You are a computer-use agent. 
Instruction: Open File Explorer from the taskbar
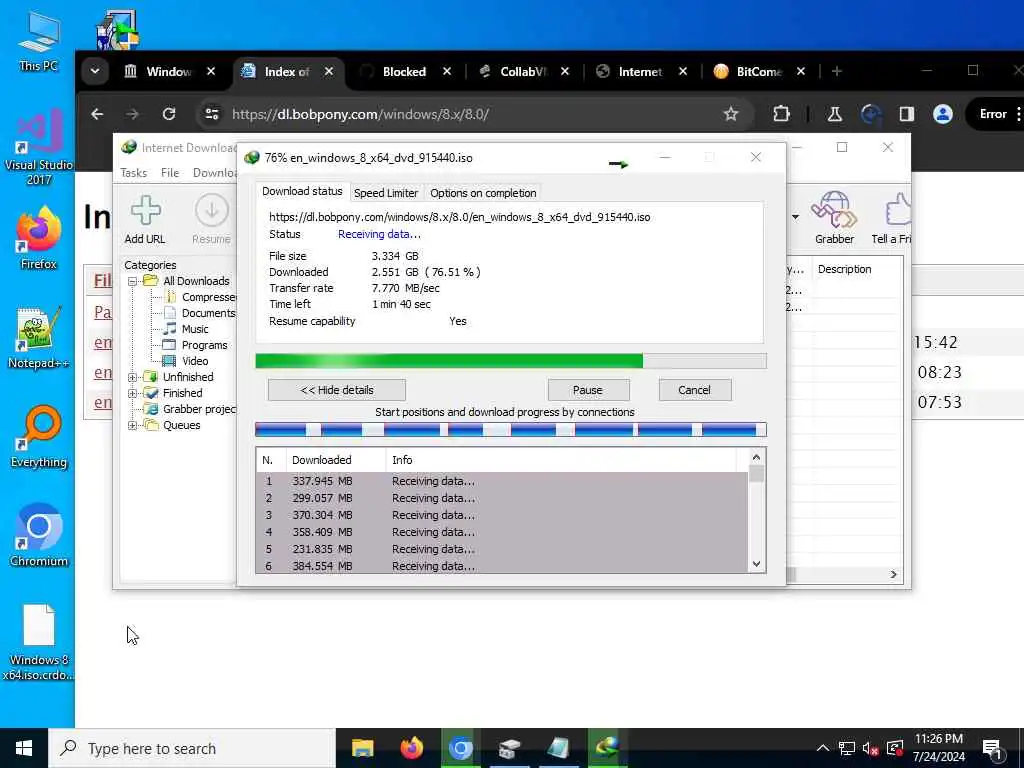(x=362, y=748)
